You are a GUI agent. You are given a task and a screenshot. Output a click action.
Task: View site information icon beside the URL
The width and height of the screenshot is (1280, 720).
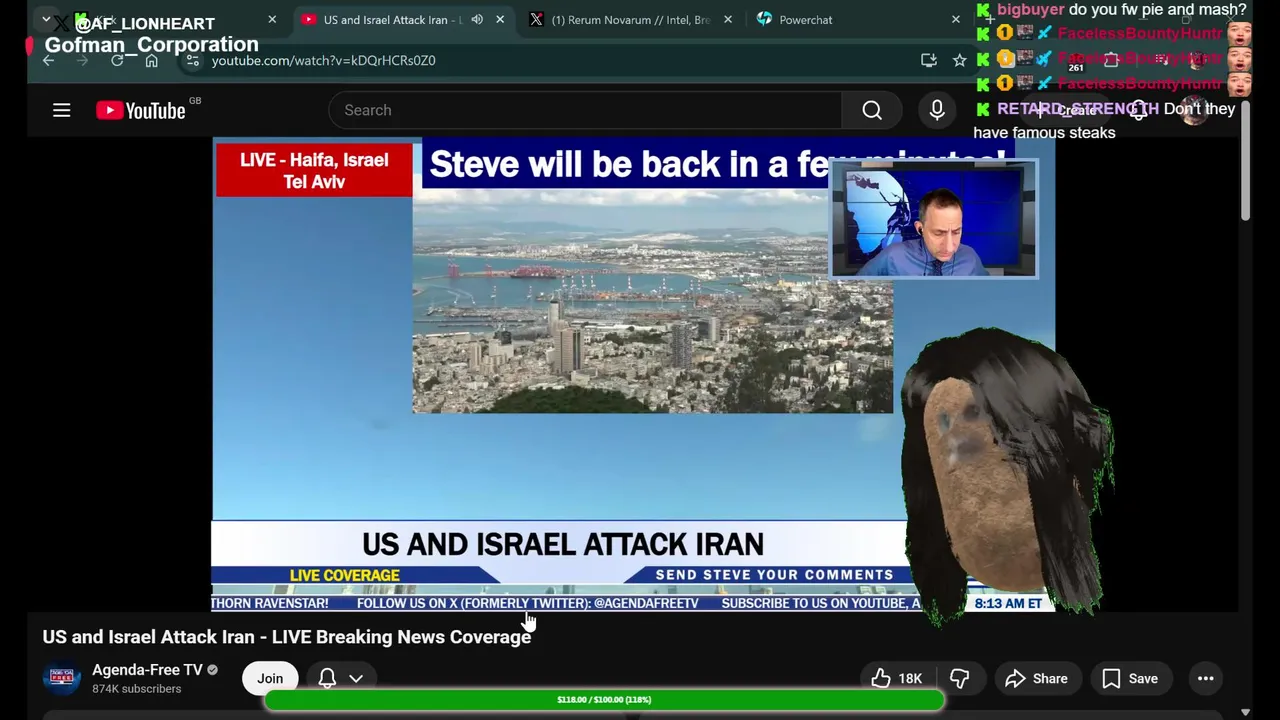pos(193,60)
